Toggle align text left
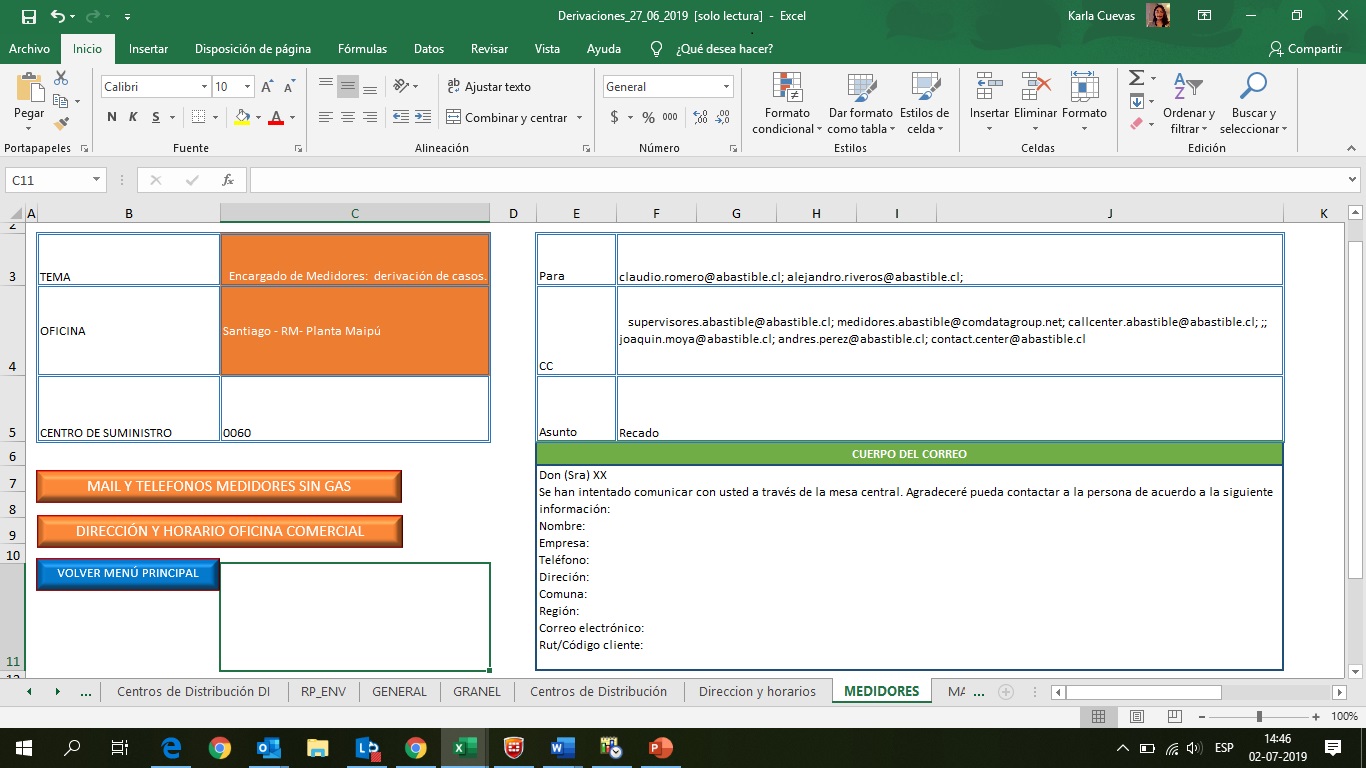This screenshot has height=768, width=1366. (x=326, y=117)
